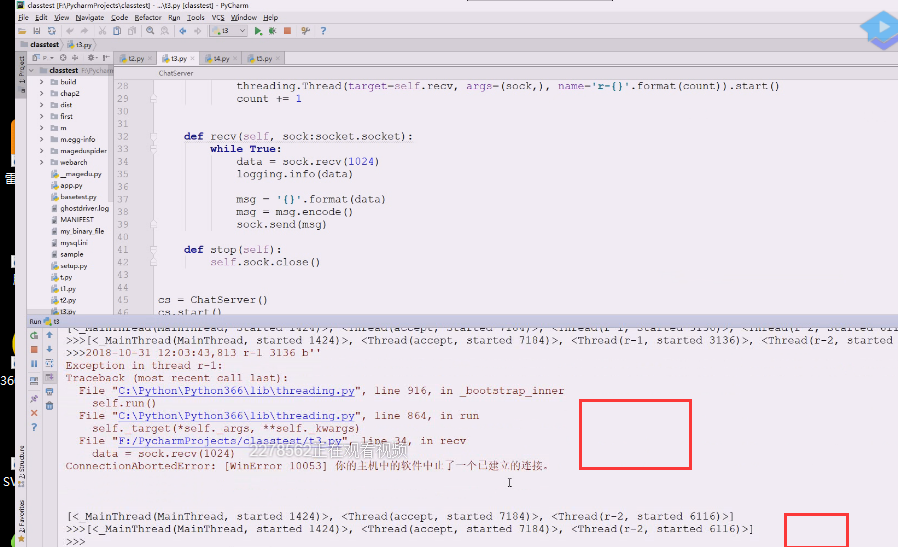Open the Favorites tool window tab
This screenshot has width=898, height=547.
(21, 521)
